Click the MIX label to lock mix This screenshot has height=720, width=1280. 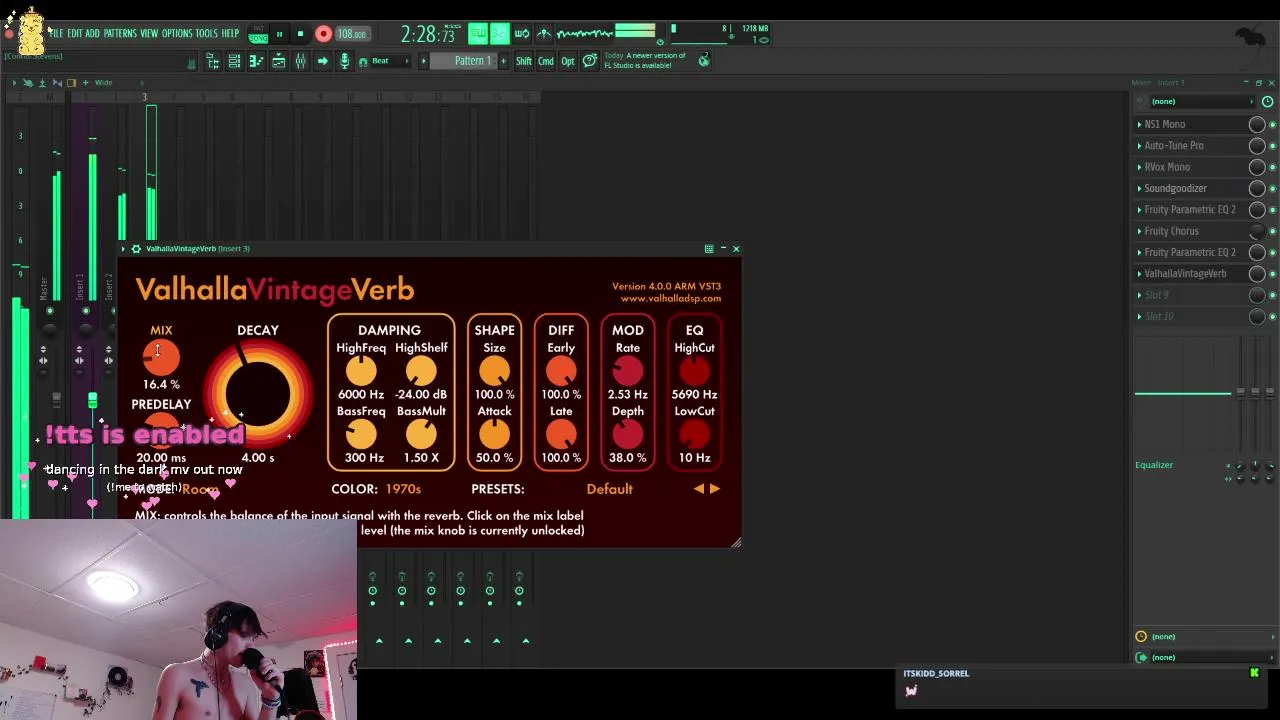161,330
